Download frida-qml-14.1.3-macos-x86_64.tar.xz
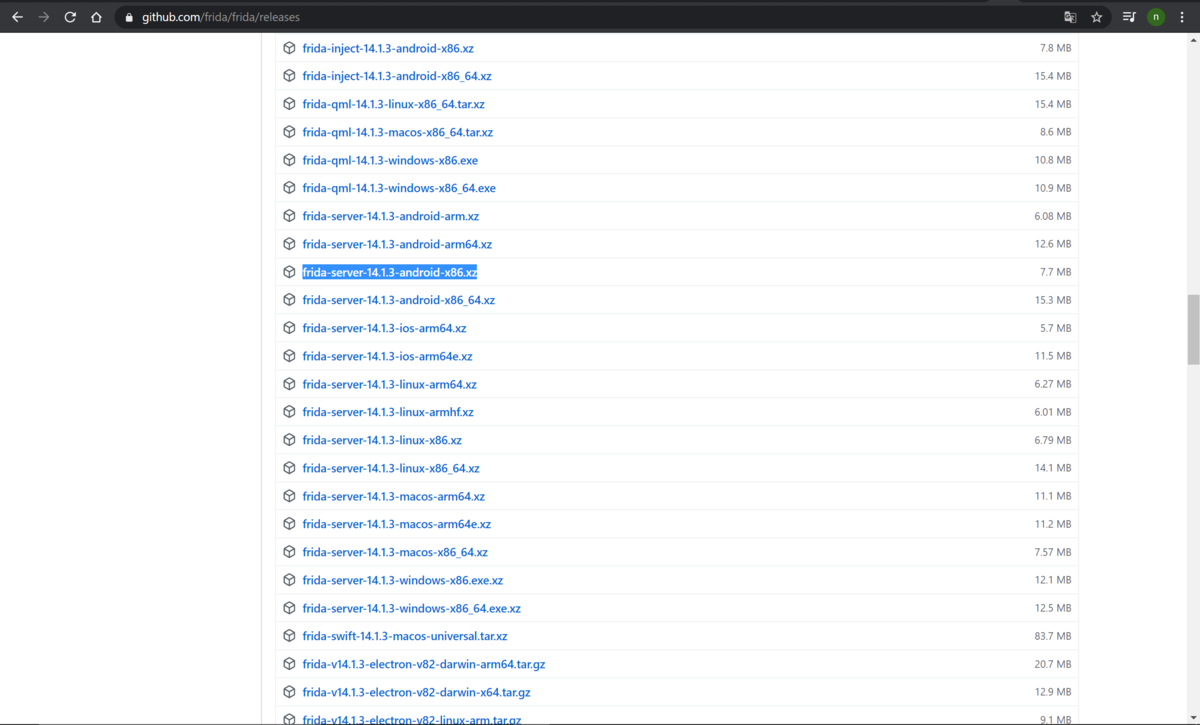 (398, 132)
